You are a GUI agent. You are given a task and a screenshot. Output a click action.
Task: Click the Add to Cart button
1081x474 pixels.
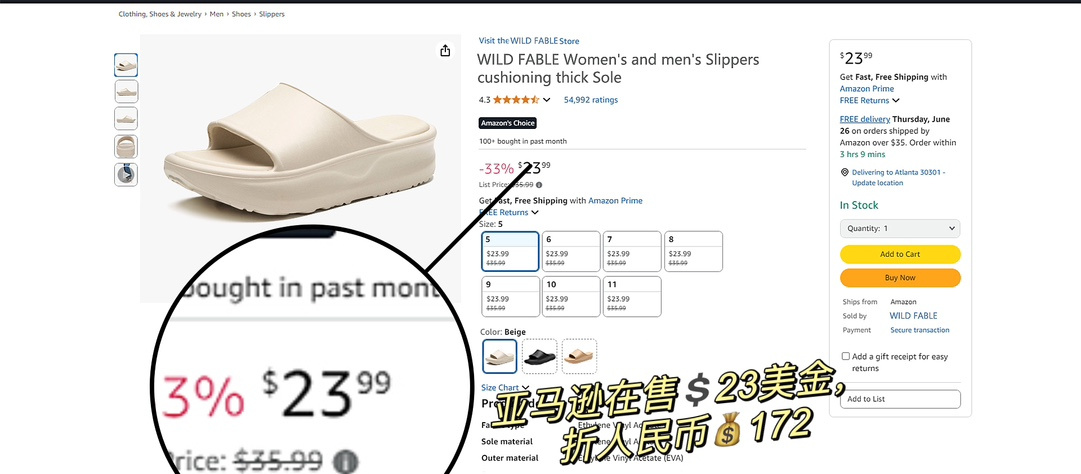[900, 254]
